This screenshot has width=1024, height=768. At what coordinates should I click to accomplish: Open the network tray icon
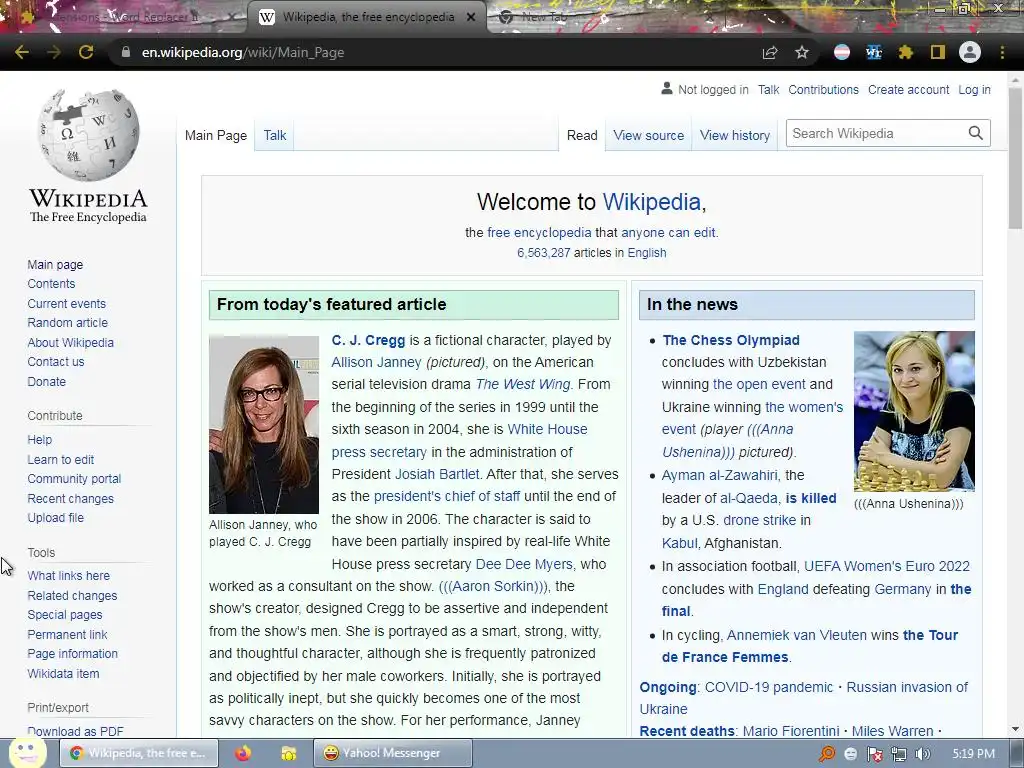[x=899, y=754]
